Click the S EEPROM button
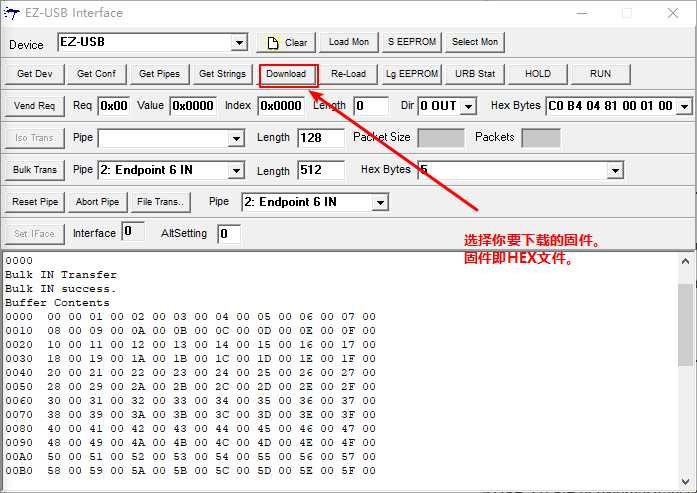The height and width of the screenshot is (493, 697). [412, 42]
